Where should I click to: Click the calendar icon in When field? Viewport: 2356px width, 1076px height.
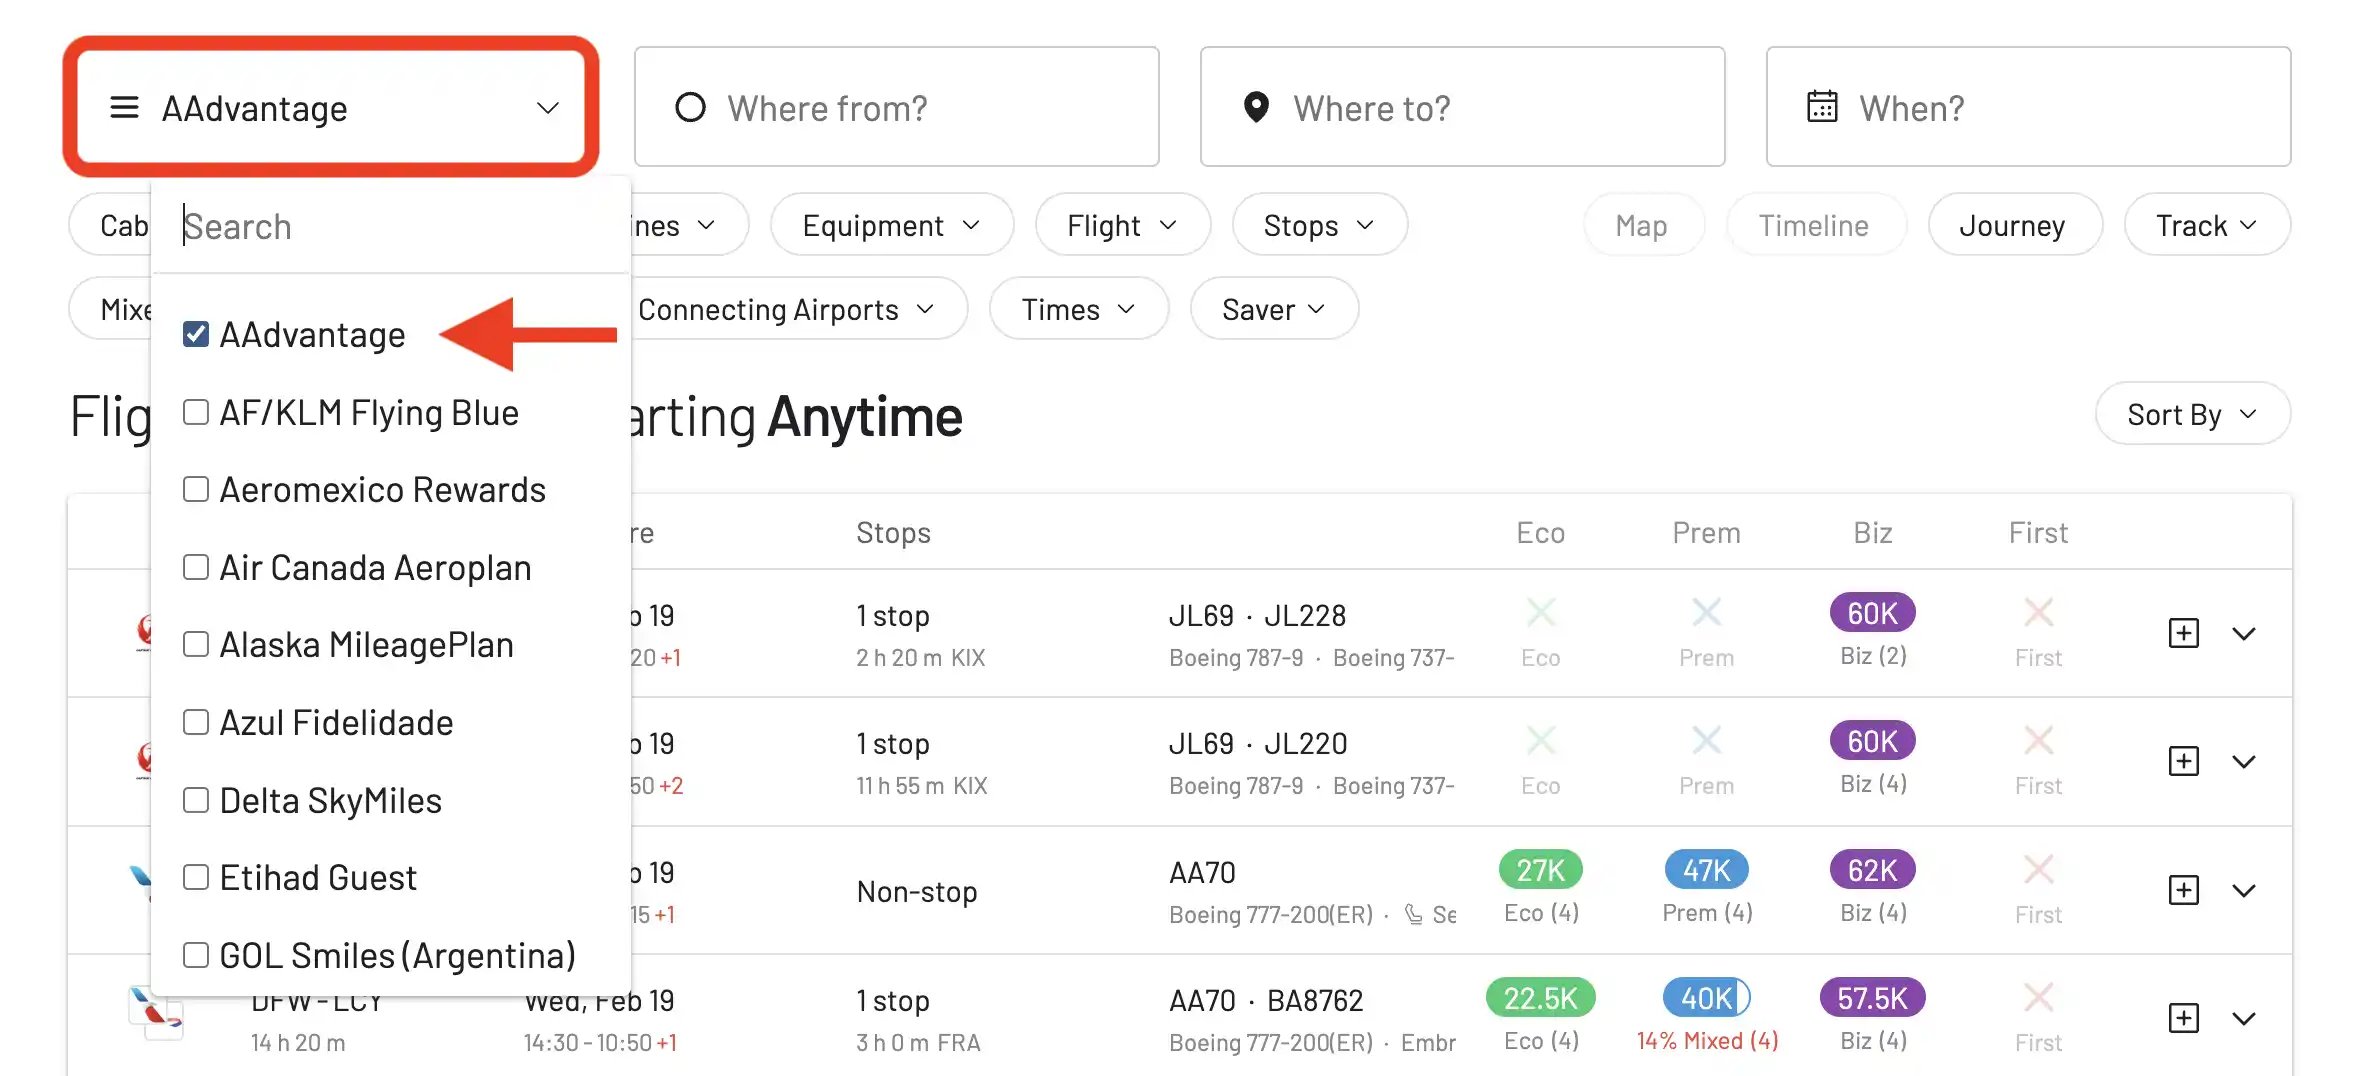(x=1822, y=106)
